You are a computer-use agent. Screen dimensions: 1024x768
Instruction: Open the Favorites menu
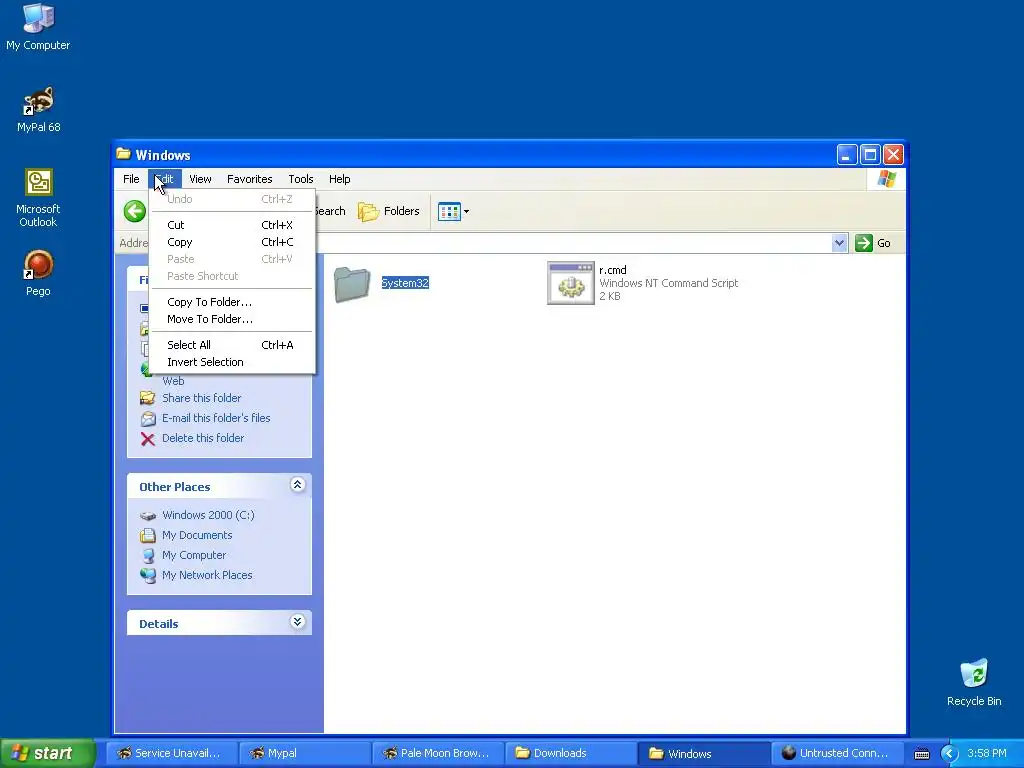(249, 179)
